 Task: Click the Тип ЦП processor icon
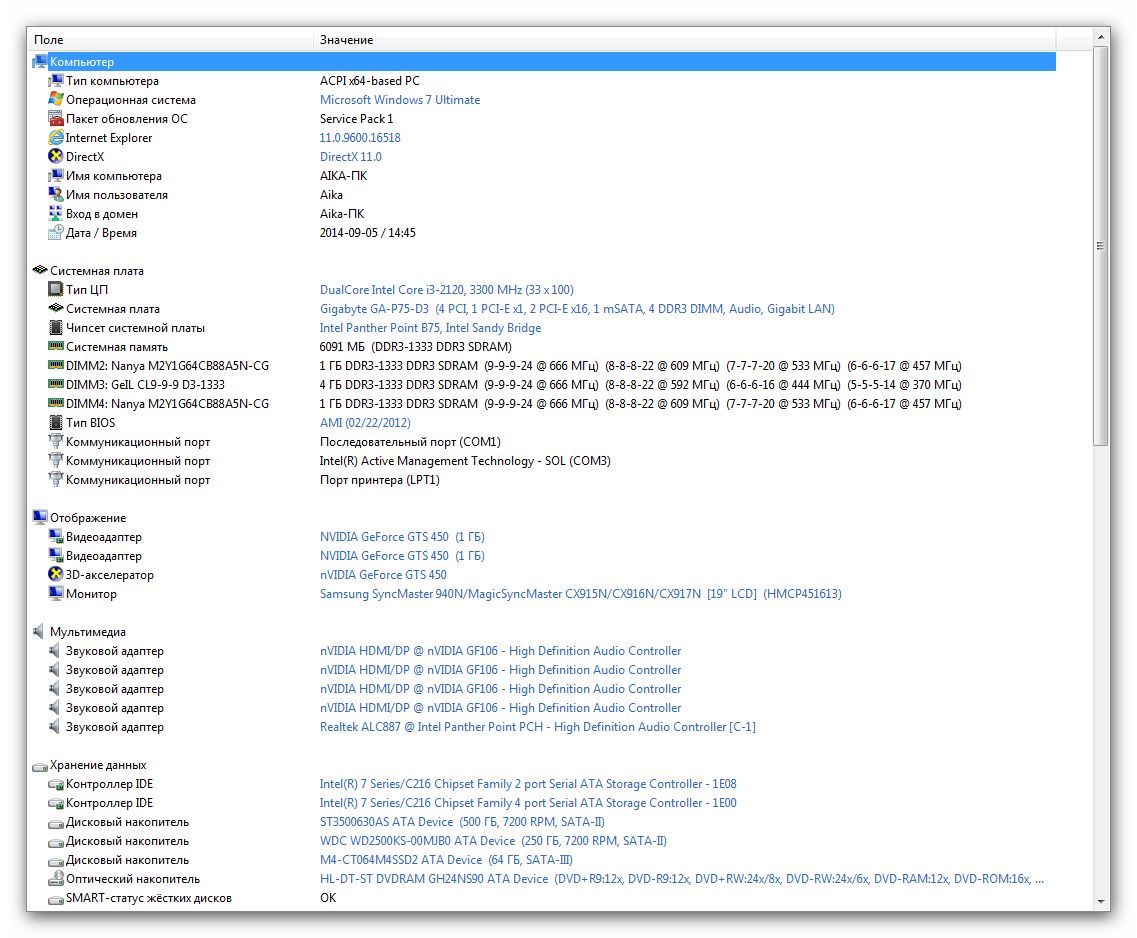[x=56, y=290]
